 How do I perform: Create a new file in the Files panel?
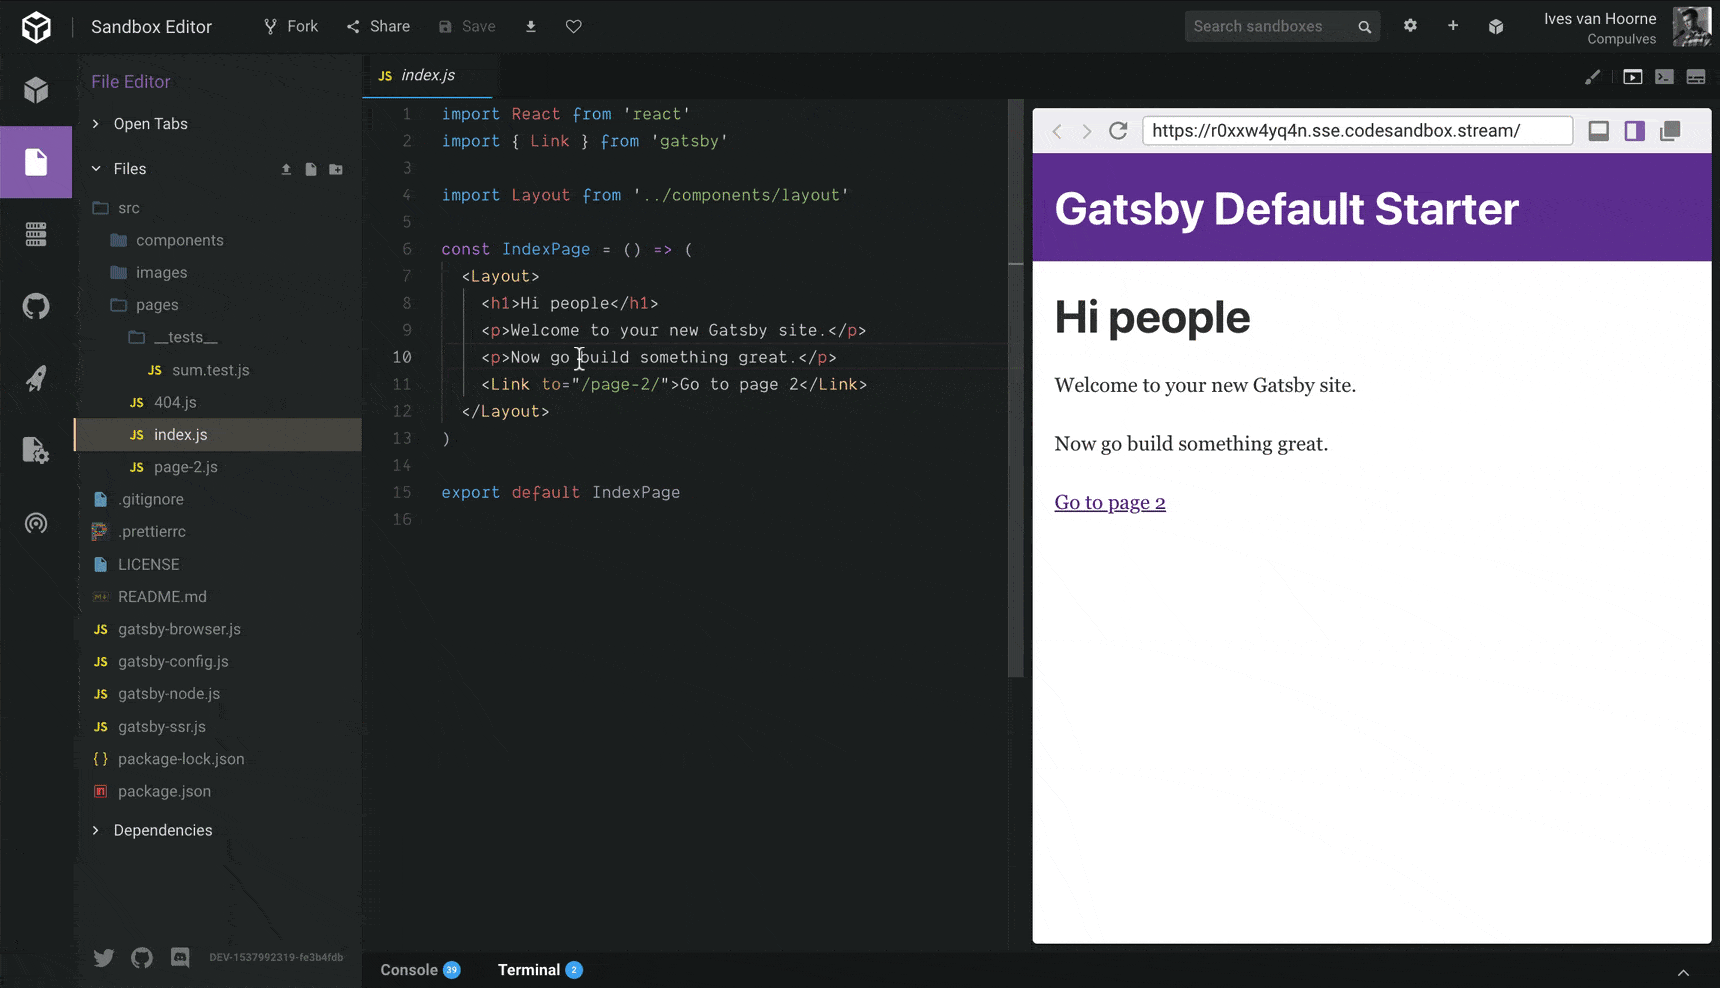click(x=311, y=169)
